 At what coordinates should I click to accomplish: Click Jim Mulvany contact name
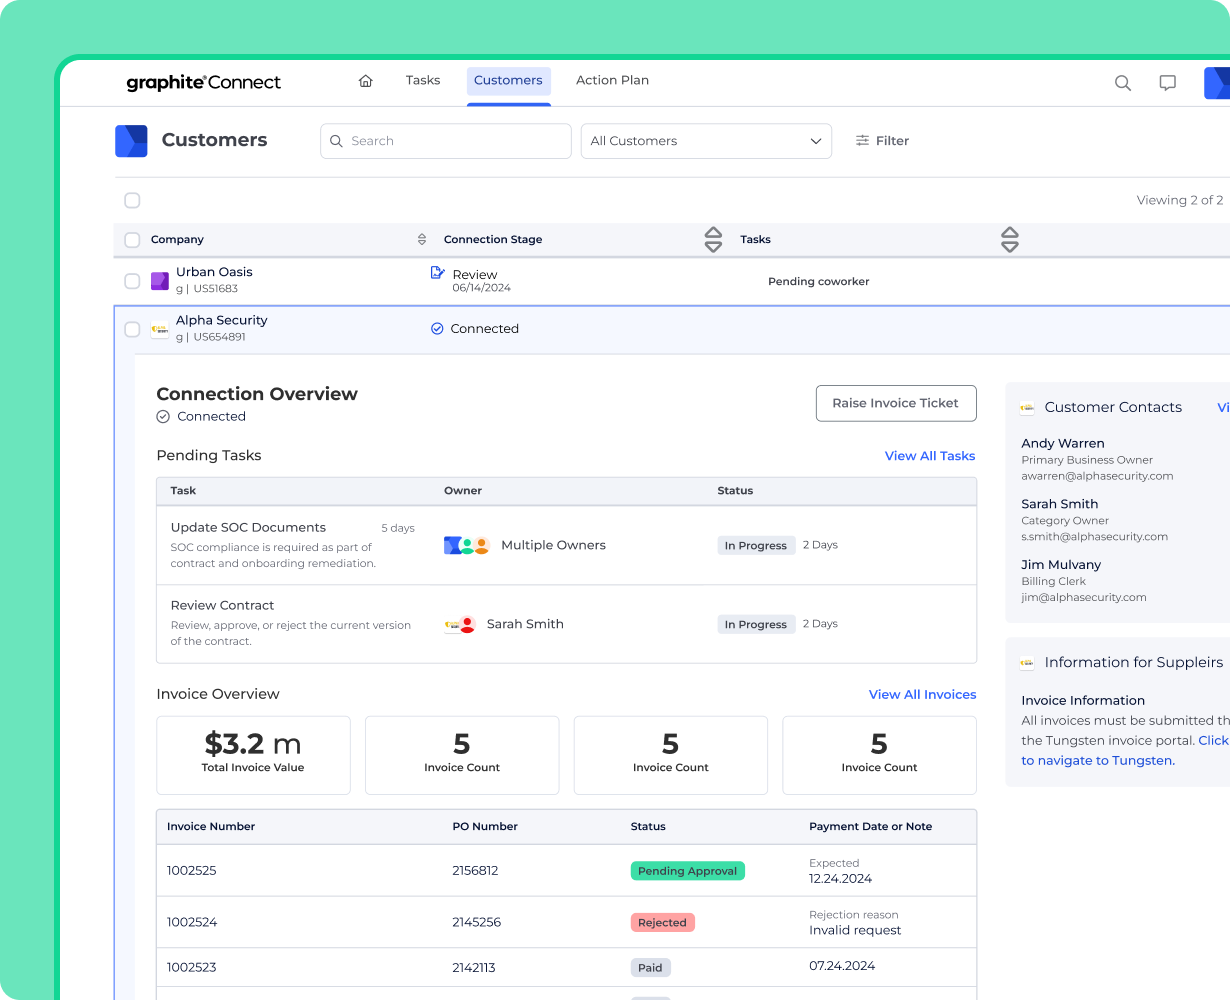tap(1061, 566)
